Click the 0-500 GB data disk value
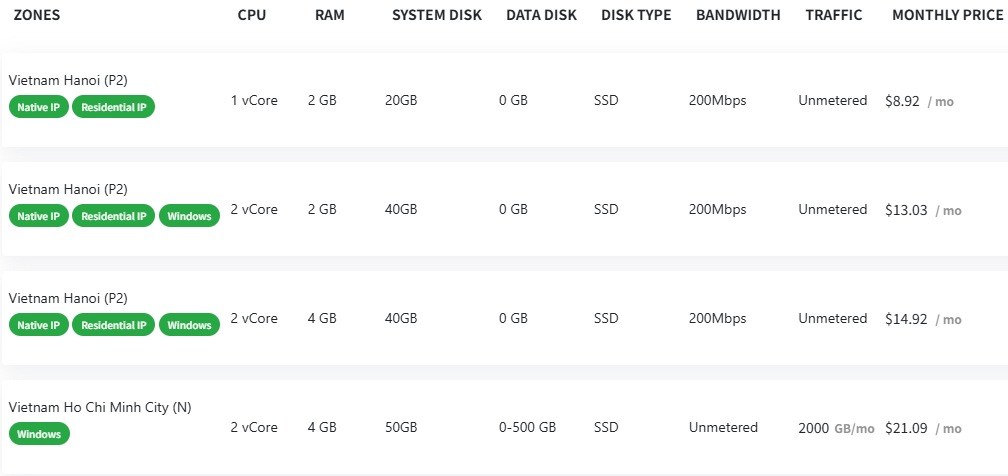This screenshot has height=476, width=1008. [527, 428]
